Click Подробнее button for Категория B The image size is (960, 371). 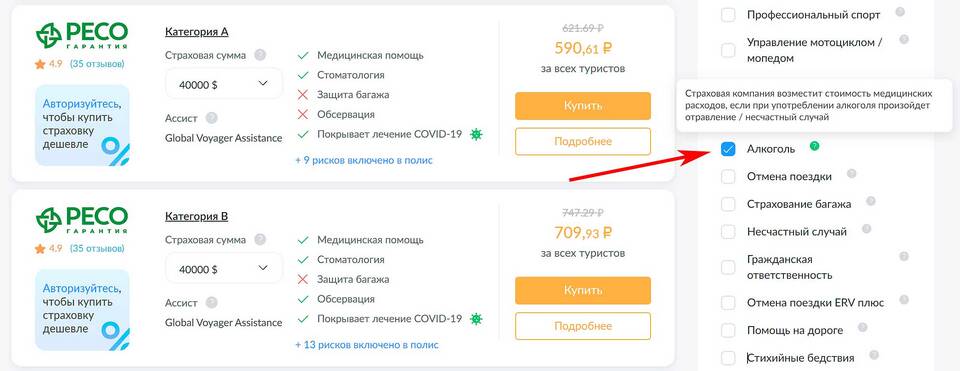click(x=583, y=326)
